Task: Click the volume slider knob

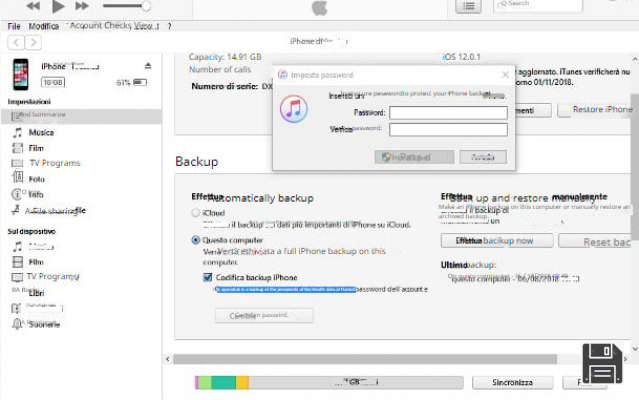Action: pyautogui.click(x=146, y=6)
